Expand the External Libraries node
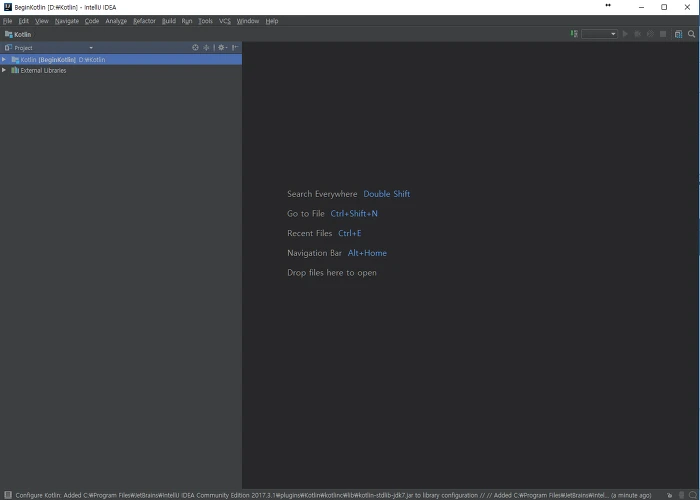700x500 pixels. tap(4, 70)
